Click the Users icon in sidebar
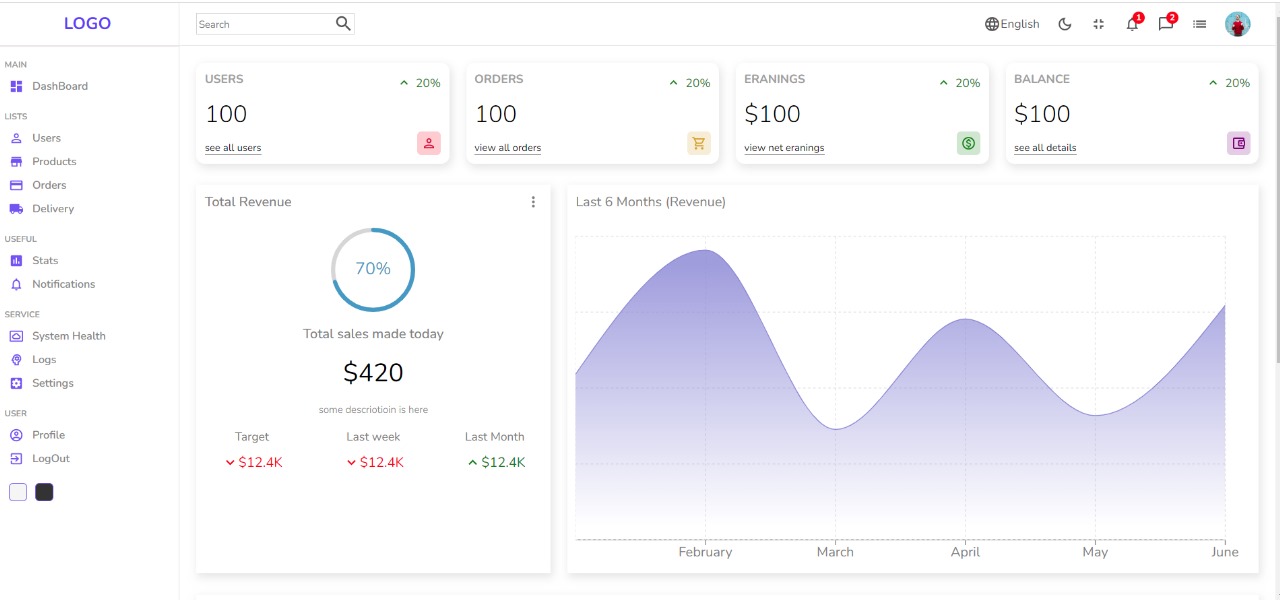 coord(16,138)
